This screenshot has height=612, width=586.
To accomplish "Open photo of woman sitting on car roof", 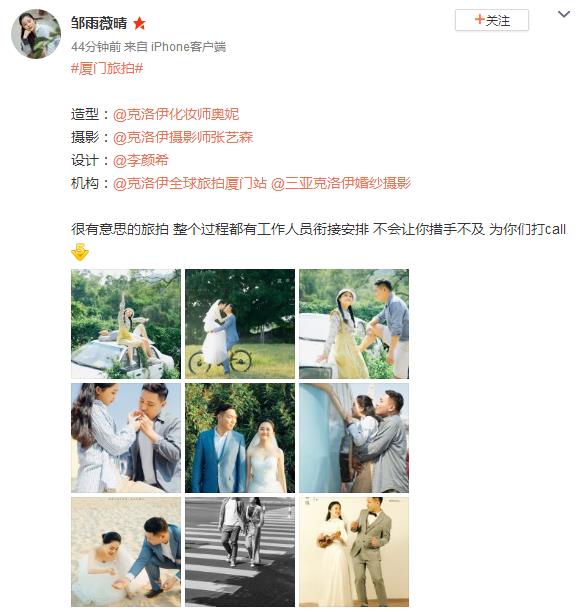I will [126, 324].
